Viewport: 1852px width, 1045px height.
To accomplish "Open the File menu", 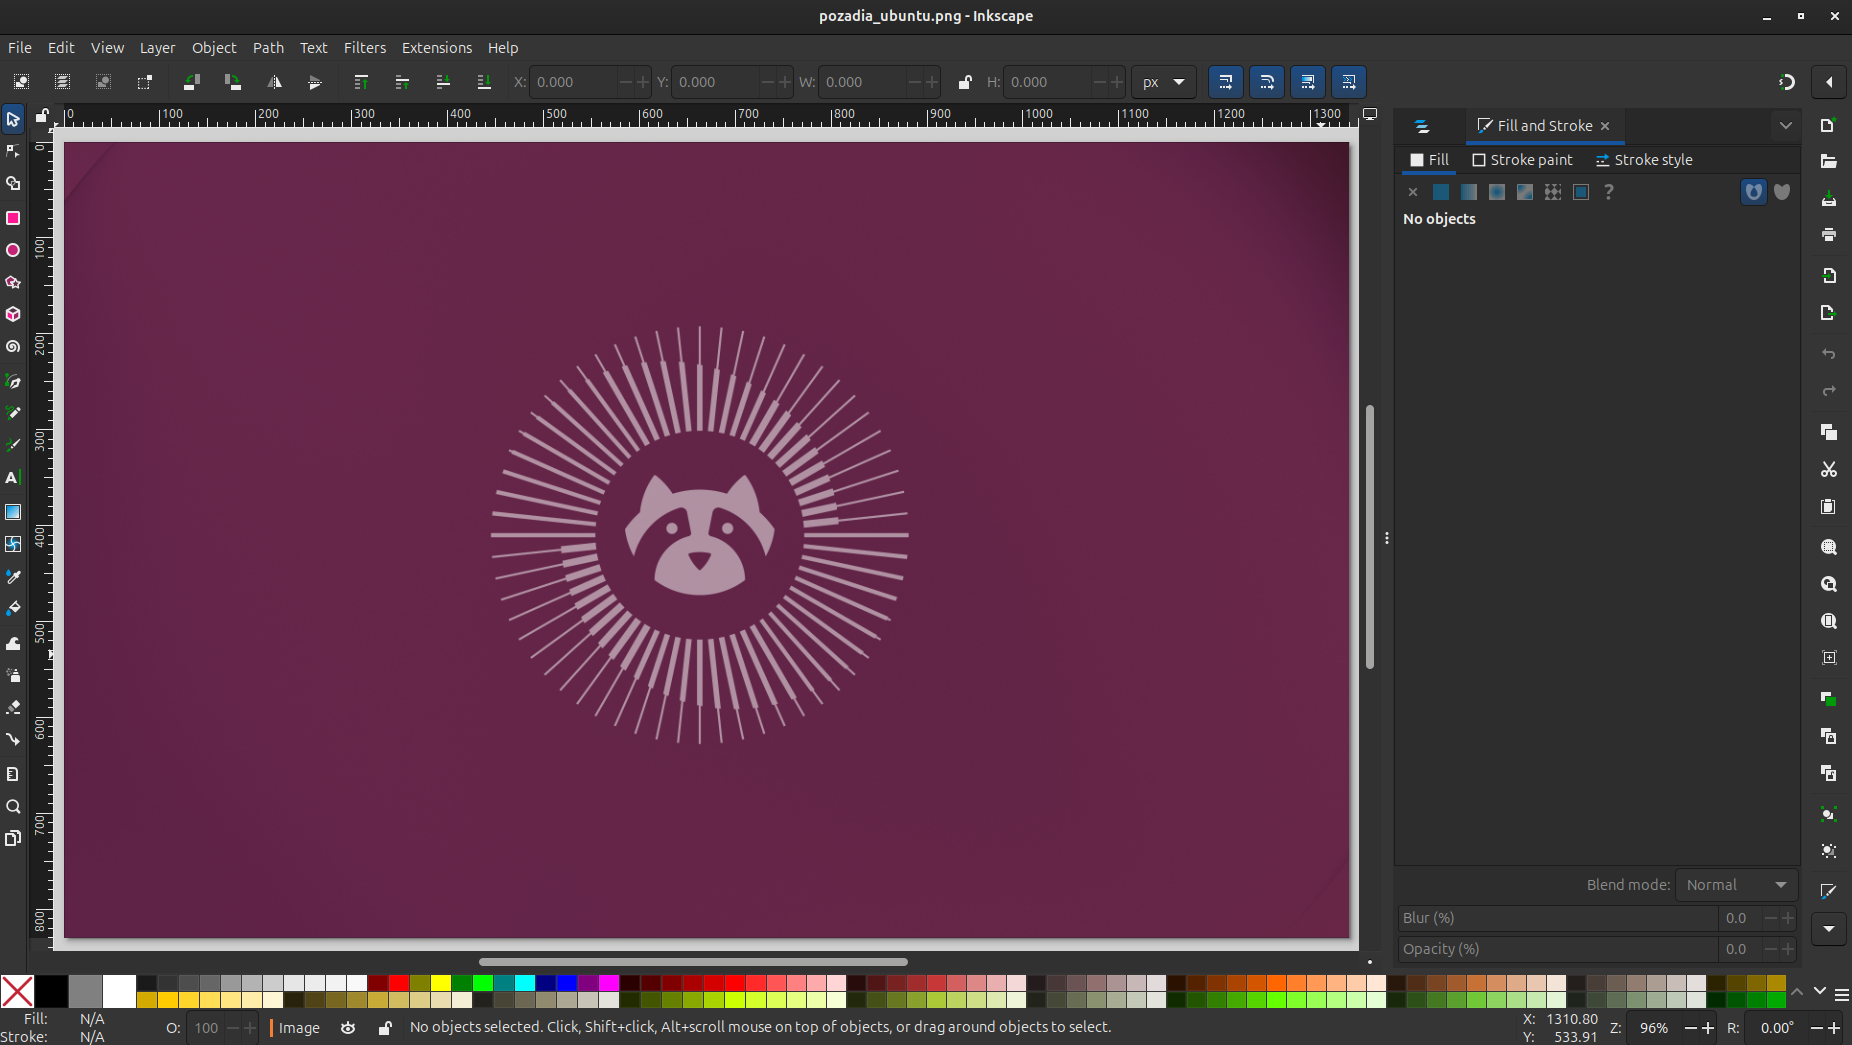I will [x=20, y=48].
